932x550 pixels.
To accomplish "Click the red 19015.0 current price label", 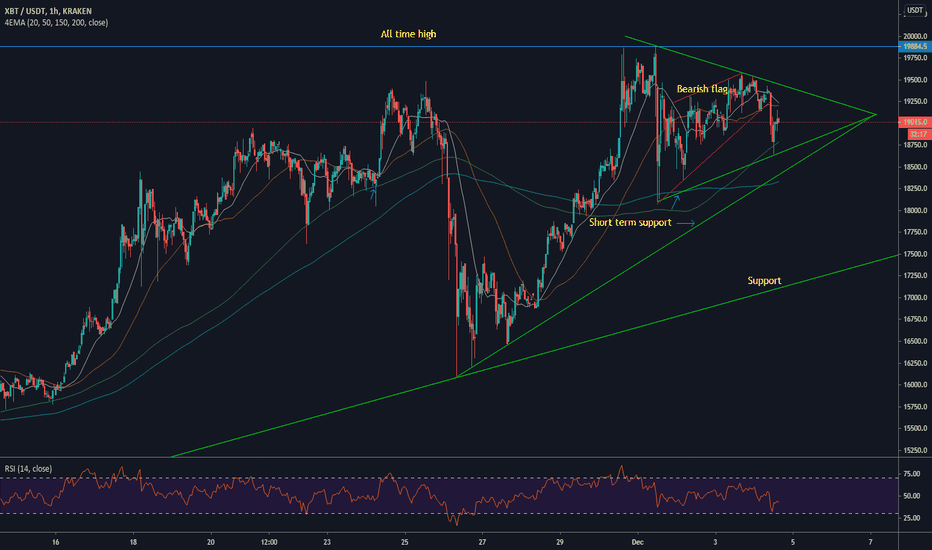I will click(915, 122).
